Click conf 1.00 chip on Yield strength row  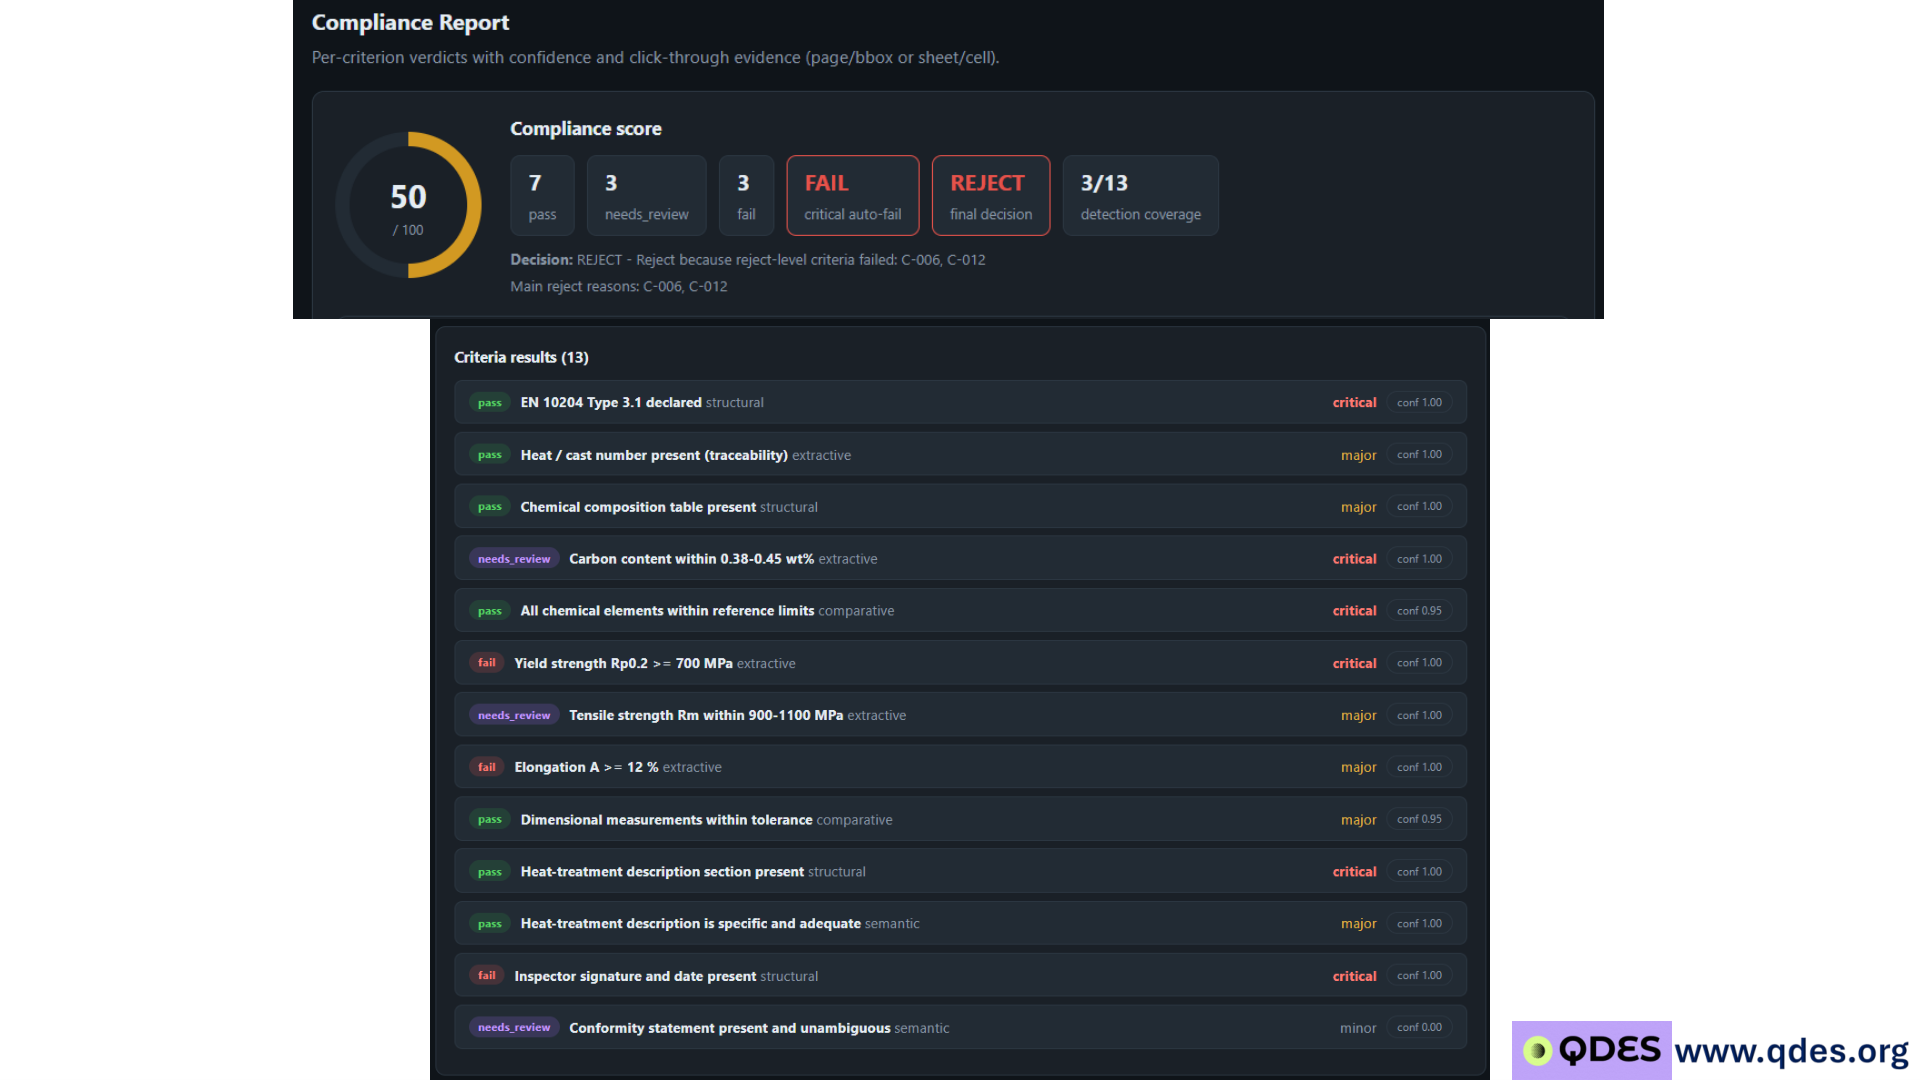pyautogui.click(x=1419, y=663)
